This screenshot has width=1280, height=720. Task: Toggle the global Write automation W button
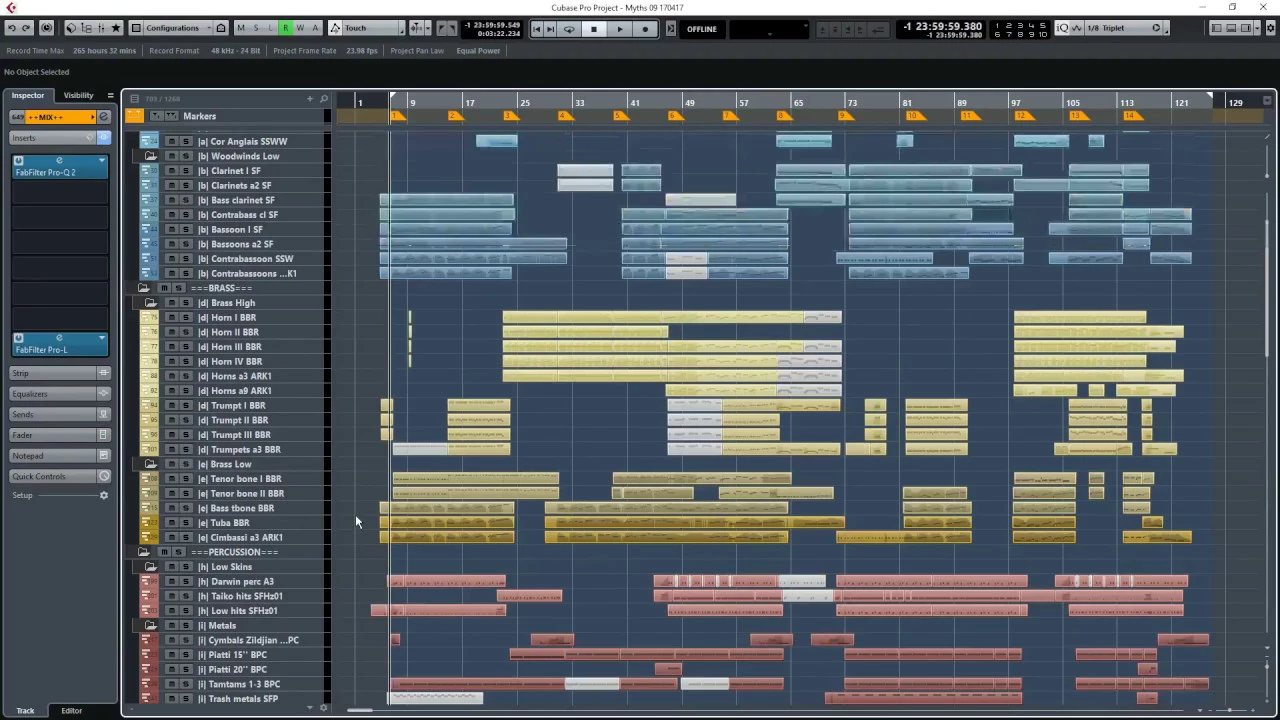point(300,28)
